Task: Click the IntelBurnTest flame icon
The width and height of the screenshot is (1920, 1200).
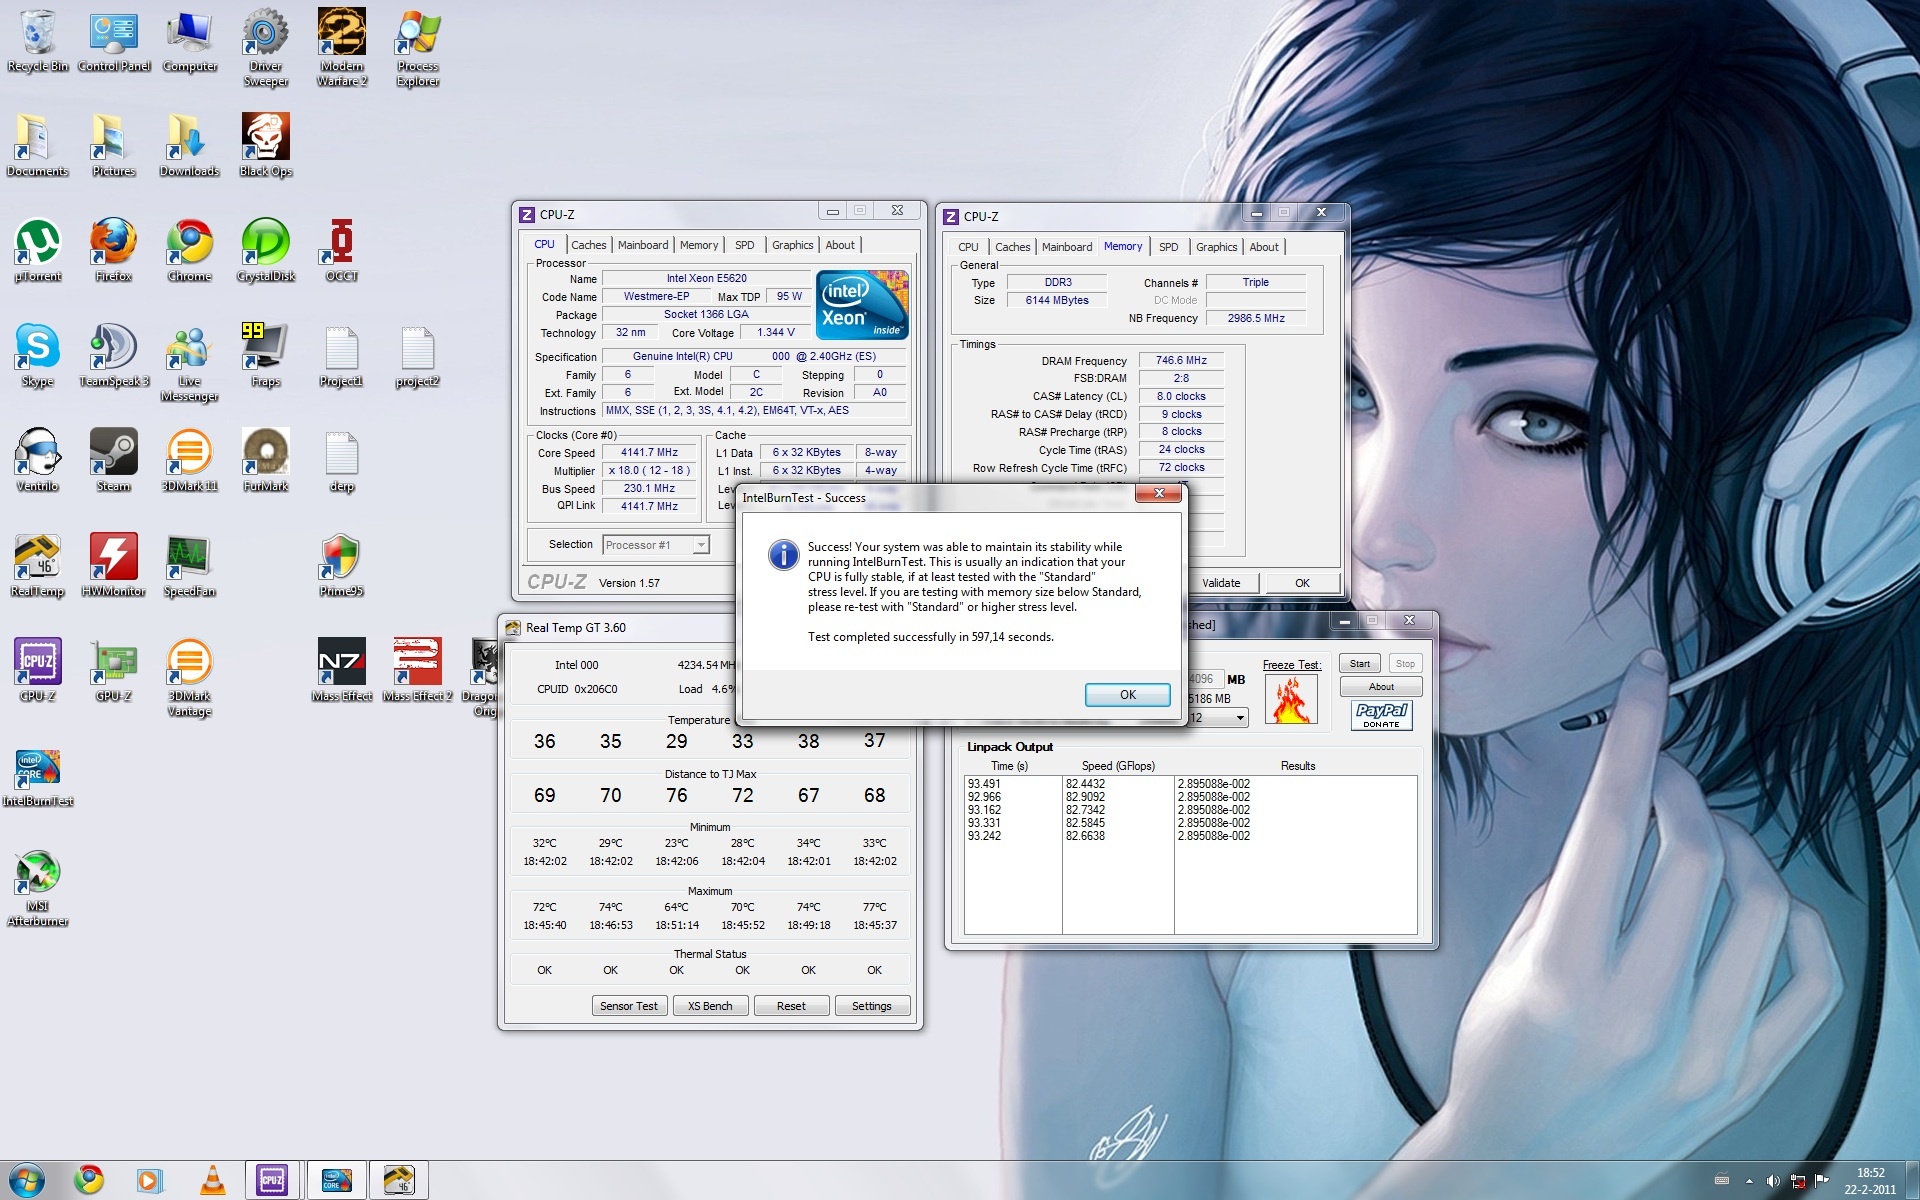Action: click(1290, 700)
